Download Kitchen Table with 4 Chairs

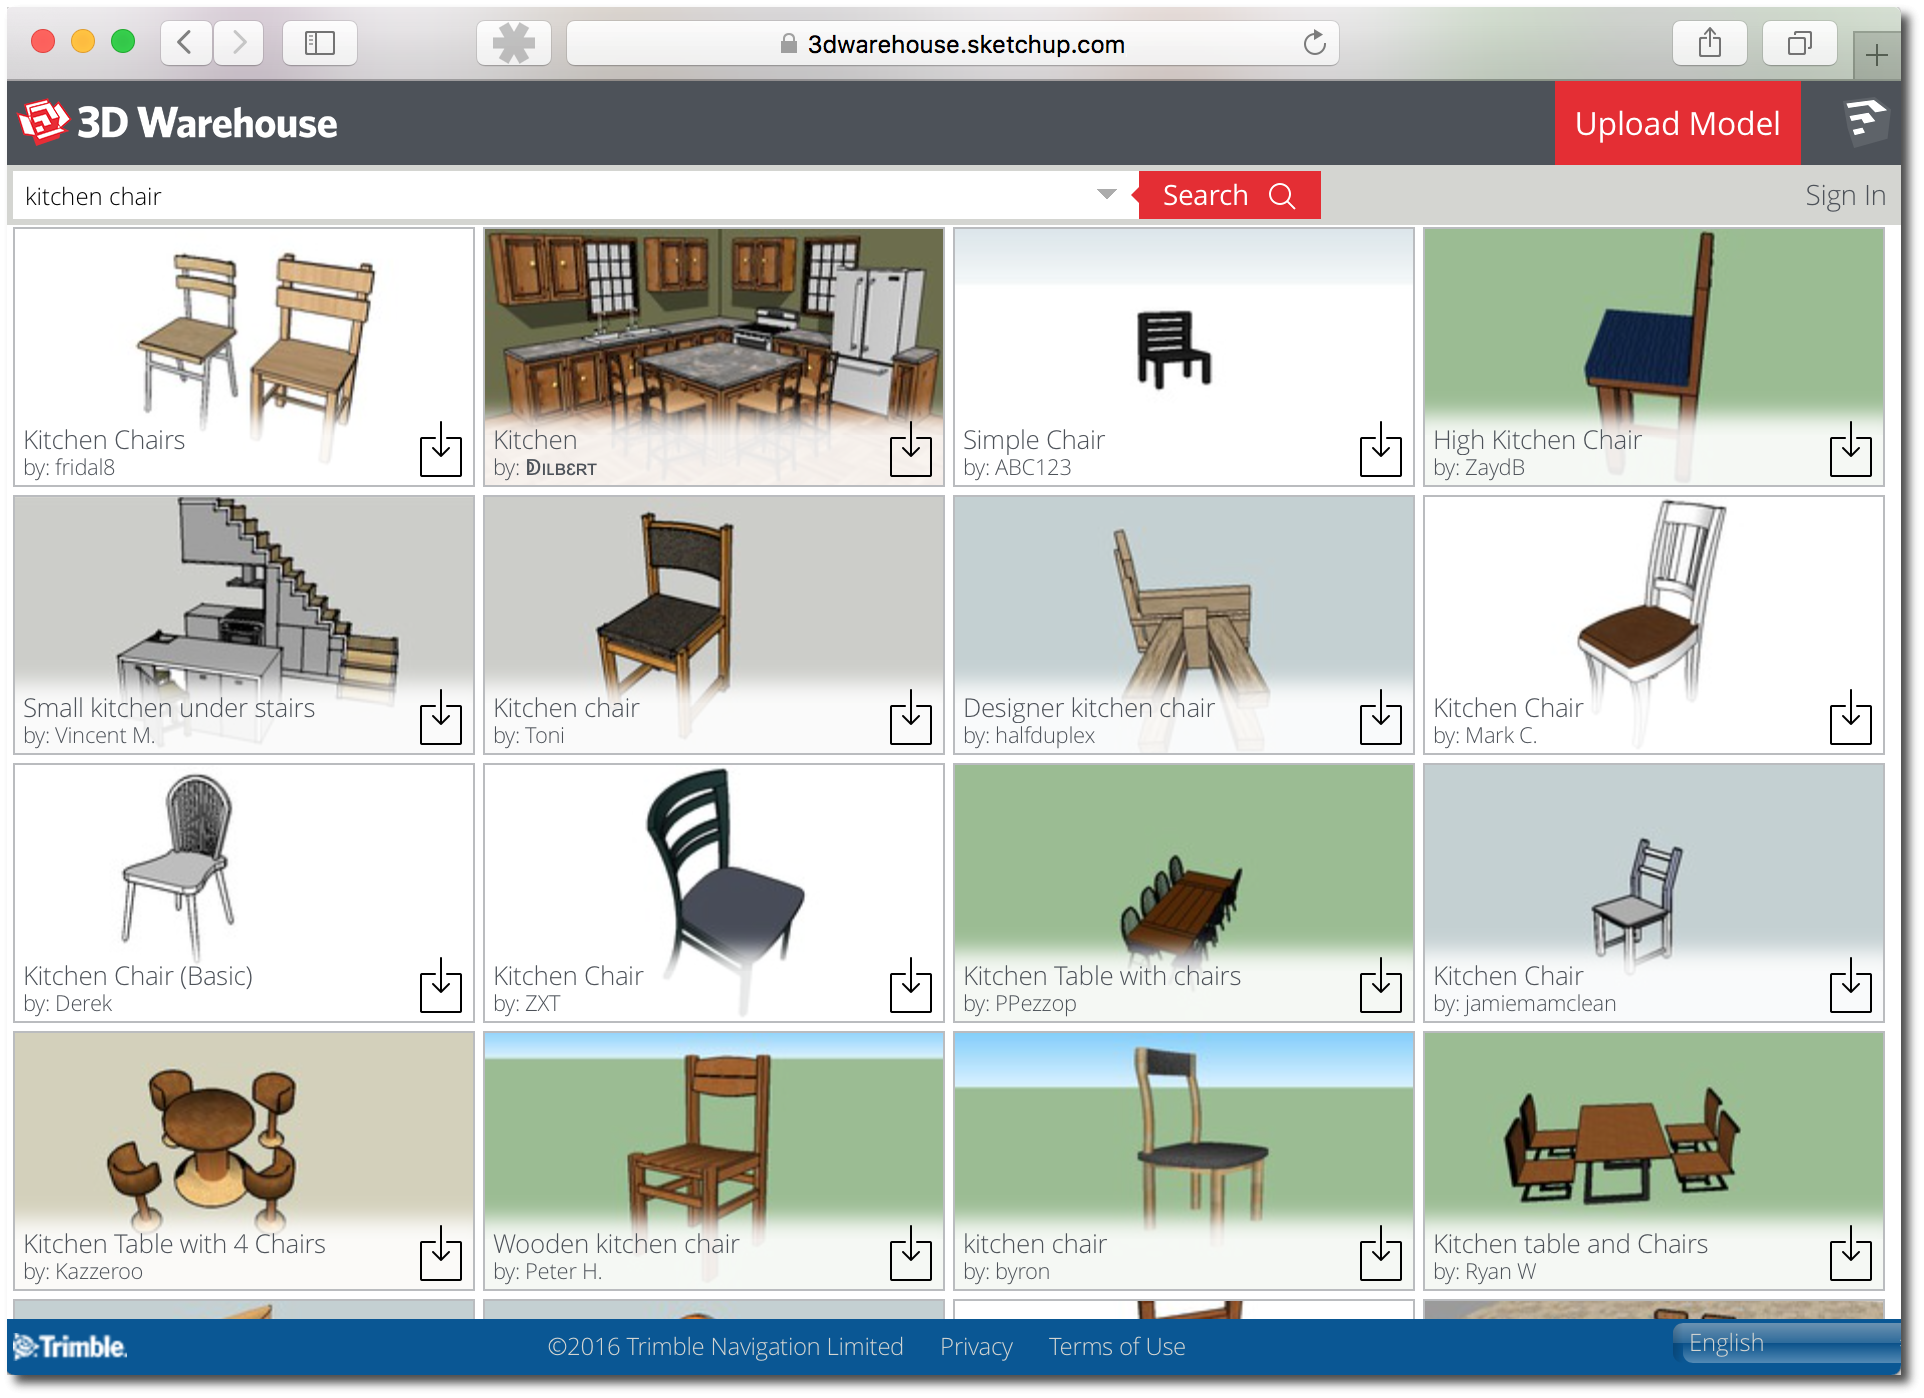click(440, 1254)
